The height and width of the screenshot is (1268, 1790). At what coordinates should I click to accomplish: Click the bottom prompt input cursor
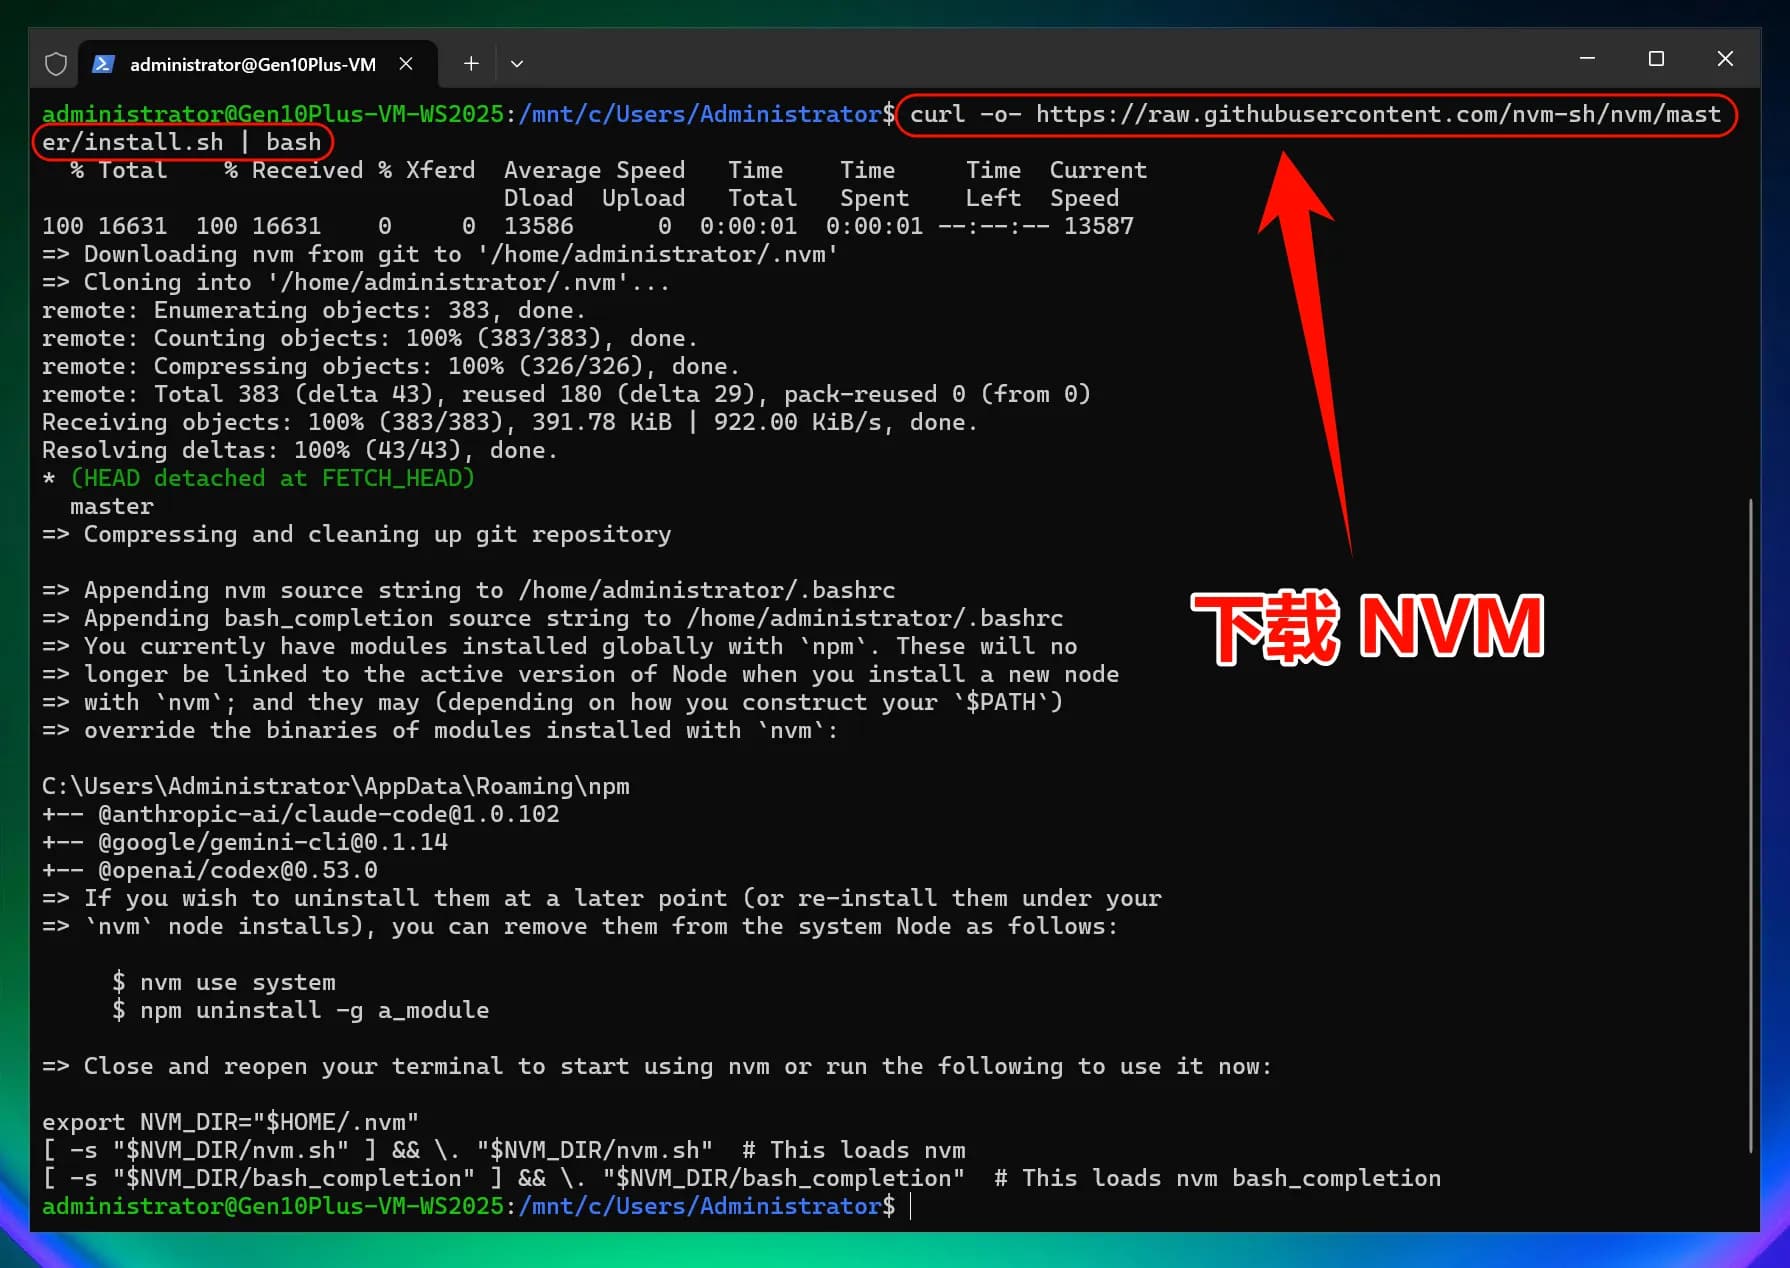911,1206
